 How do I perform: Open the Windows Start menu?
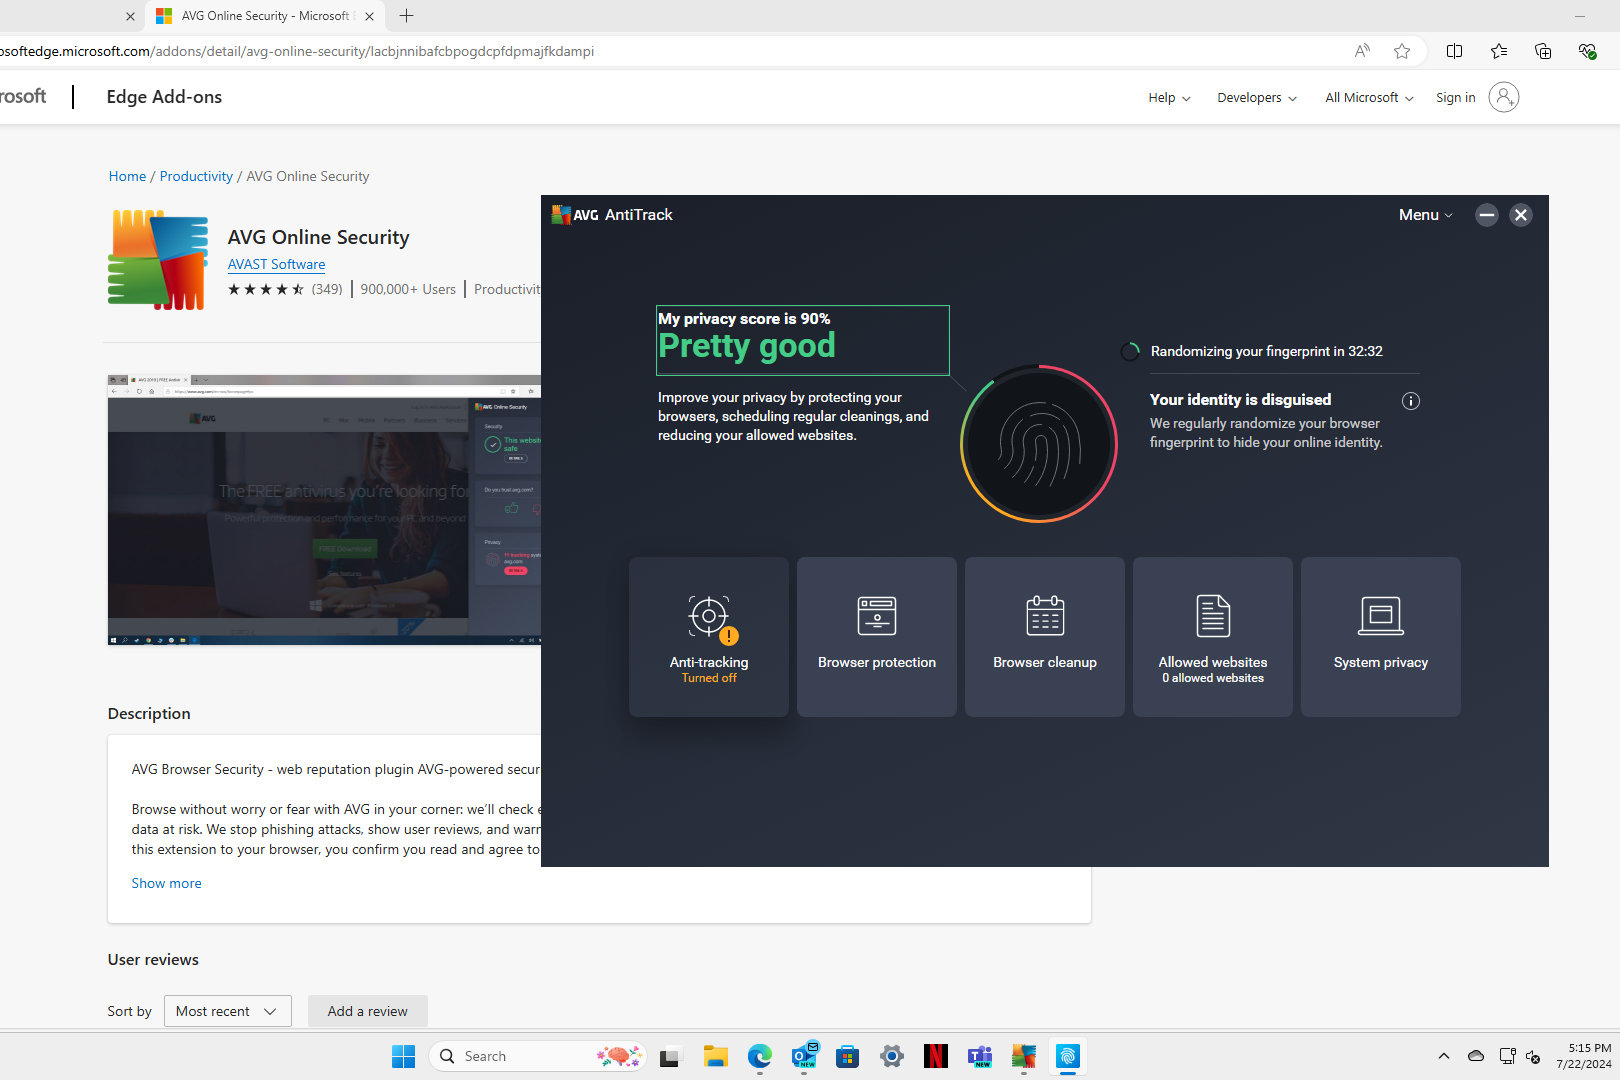pos(403,1056)
